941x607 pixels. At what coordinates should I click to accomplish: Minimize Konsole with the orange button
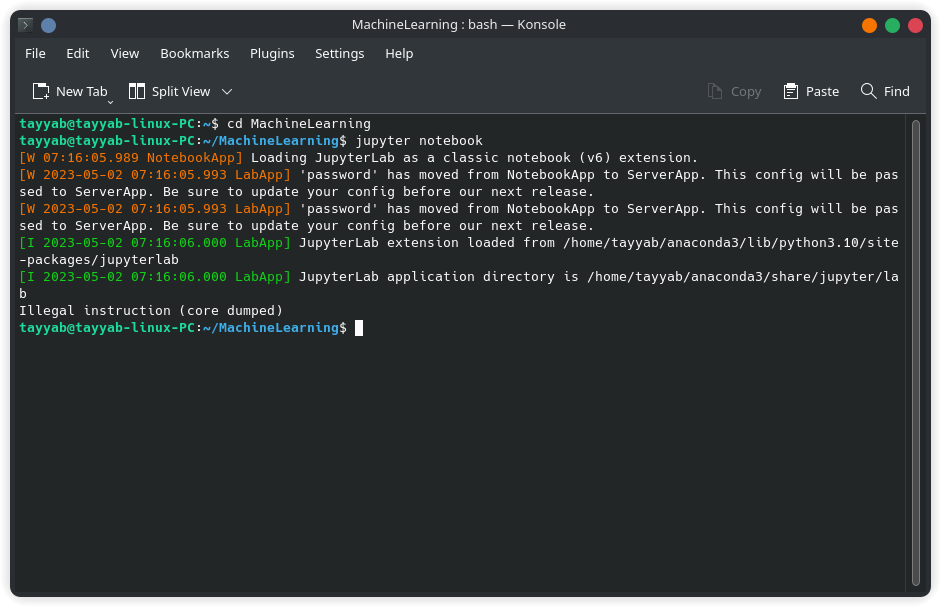pyautogui.click(x=869, y=25)
